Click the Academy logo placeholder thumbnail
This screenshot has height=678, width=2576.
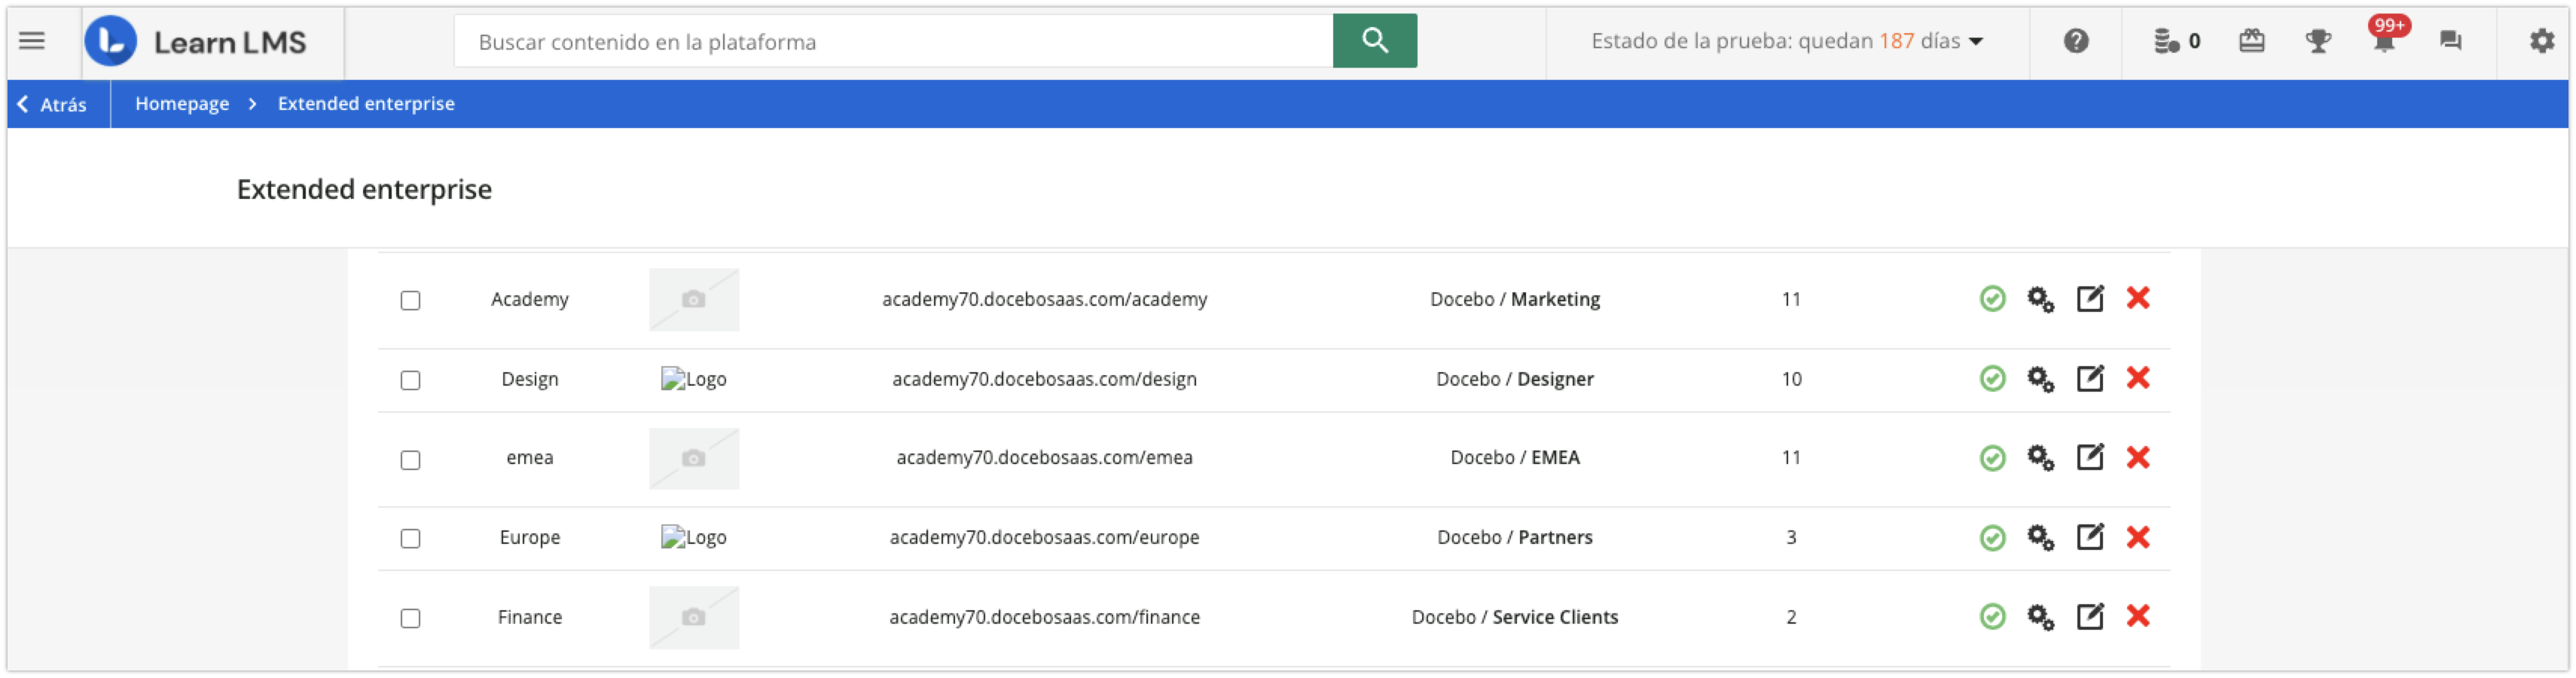694,299
